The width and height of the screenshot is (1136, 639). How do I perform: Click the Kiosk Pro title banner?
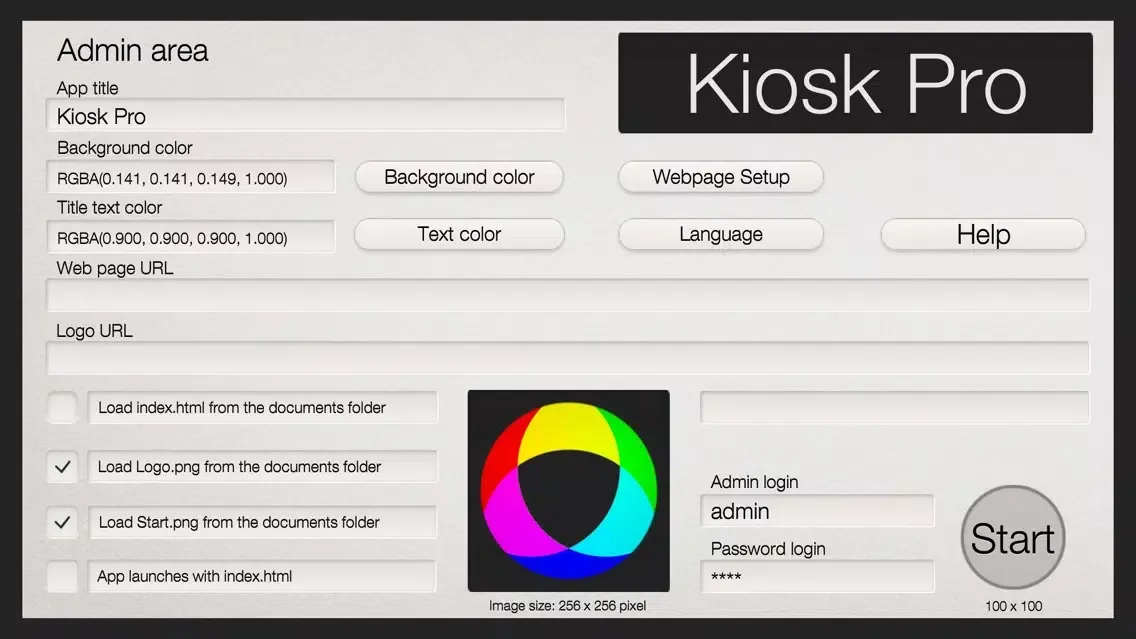856,83
